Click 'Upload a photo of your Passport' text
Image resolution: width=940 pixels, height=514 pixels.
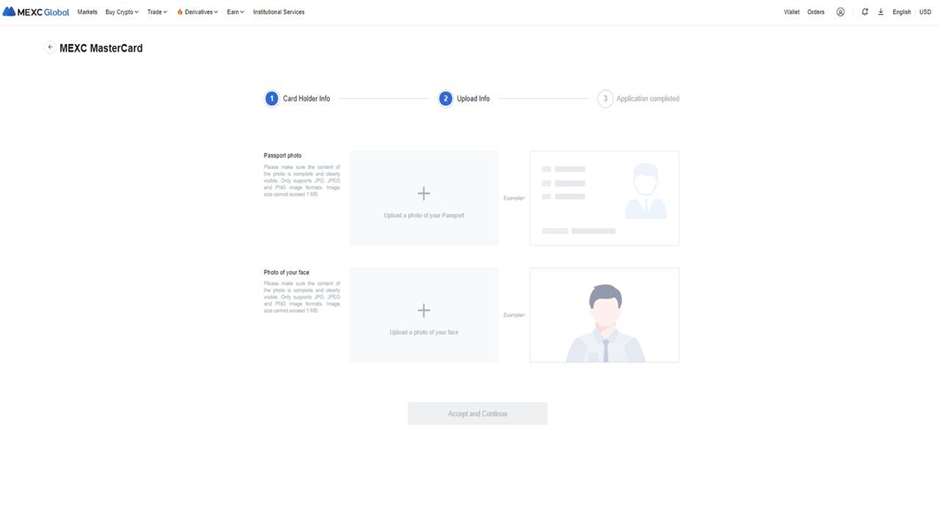coord(424,215)
